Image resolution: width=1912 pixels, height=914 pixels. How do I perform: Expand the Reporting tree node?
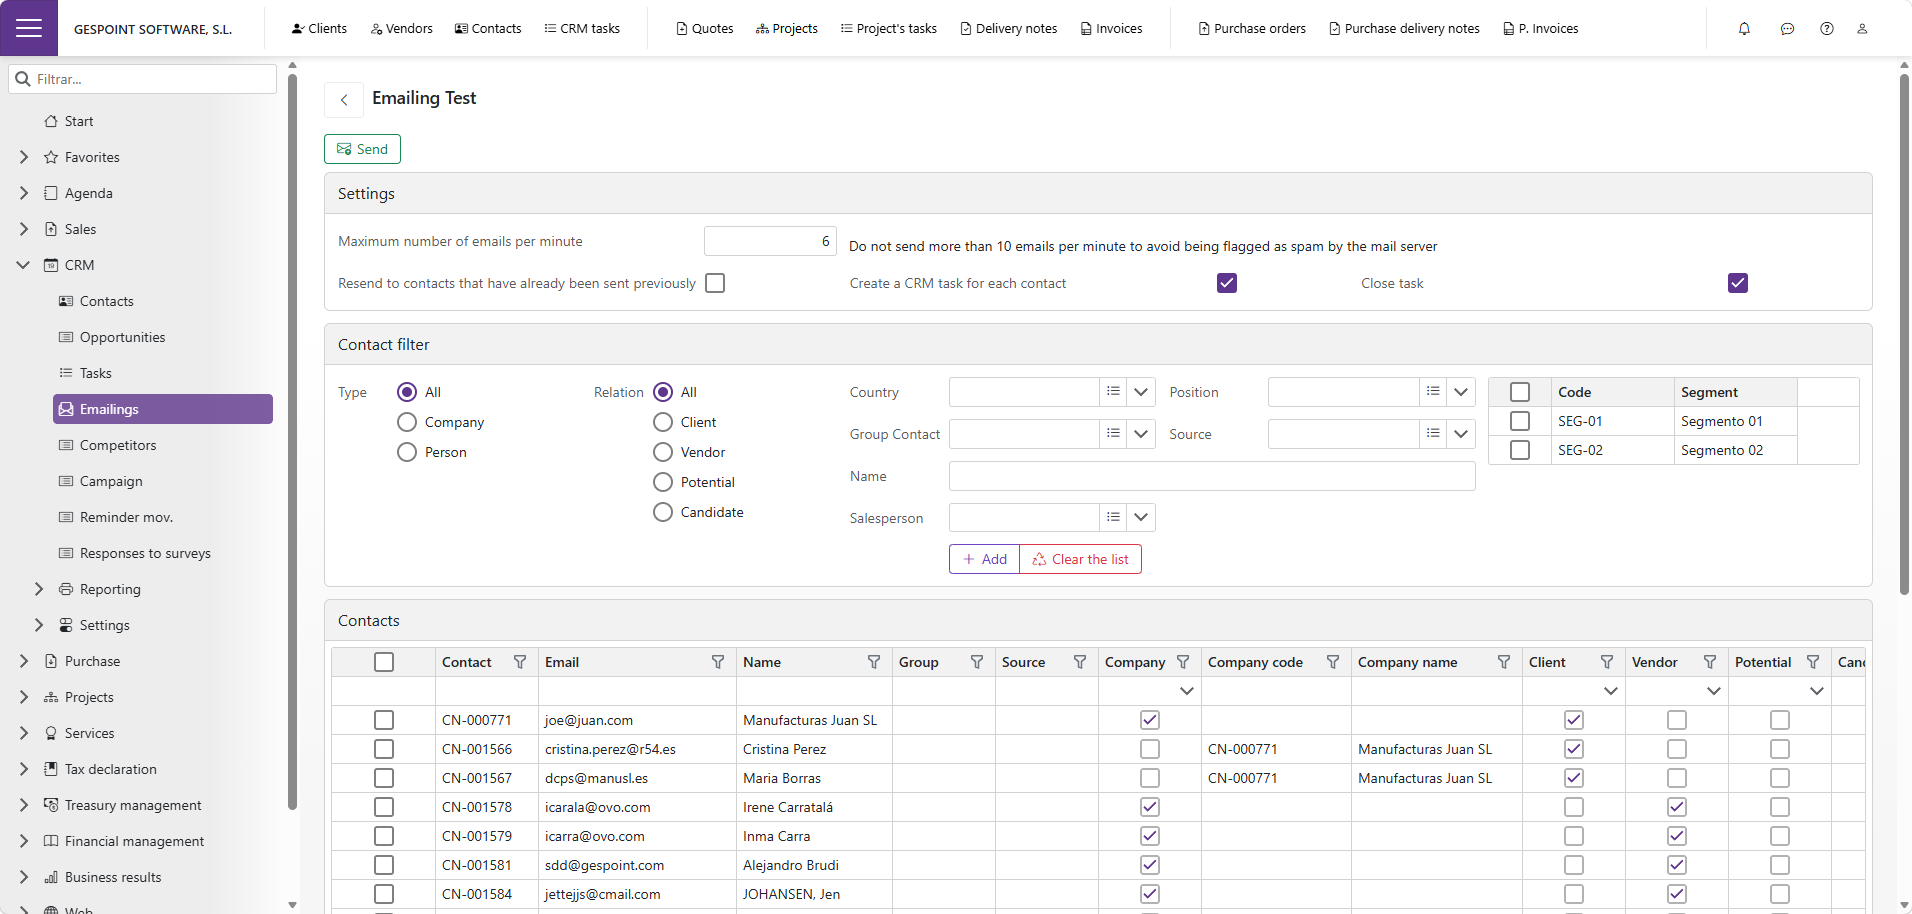(x=39, y=589)
